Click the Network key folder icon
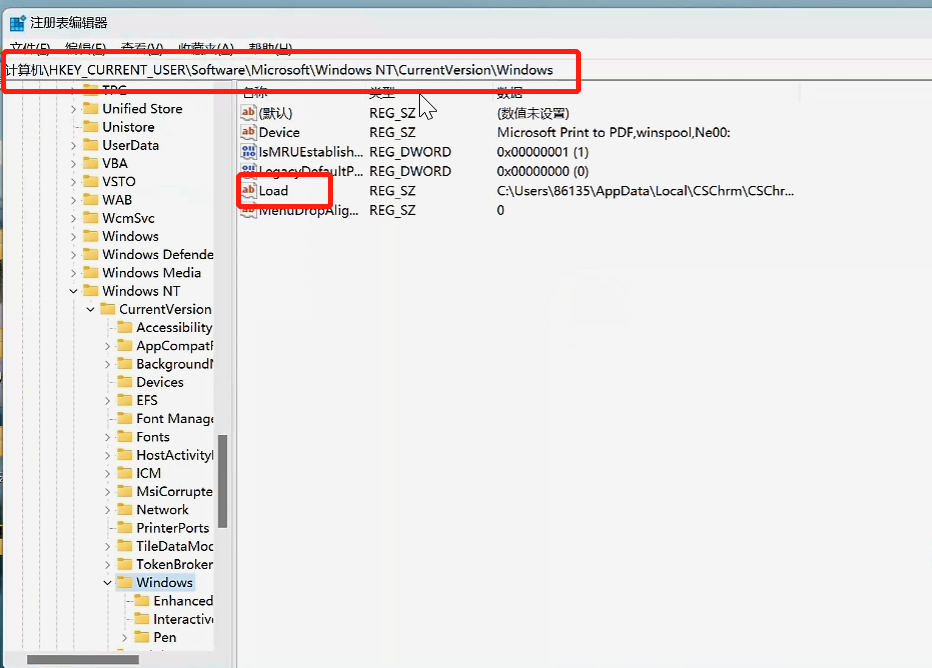The height and width of the screenshot is (668, 932). 124,509
